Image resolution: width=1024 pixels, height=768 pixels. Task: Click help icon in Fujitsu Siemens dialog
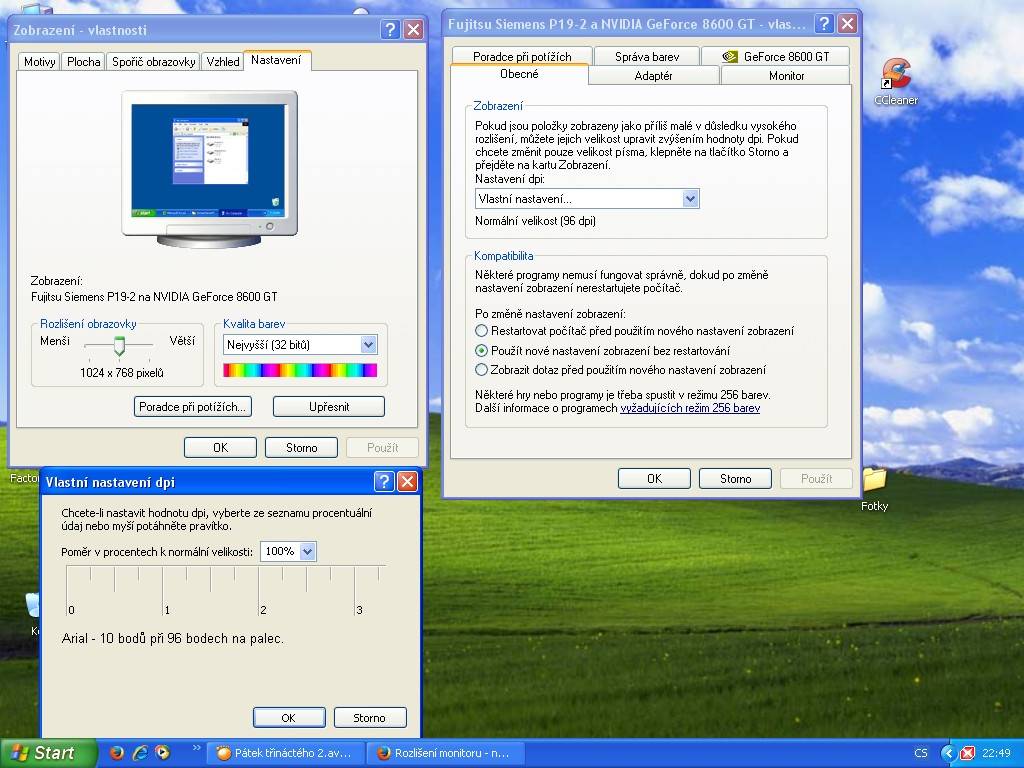tap(824, 24)
